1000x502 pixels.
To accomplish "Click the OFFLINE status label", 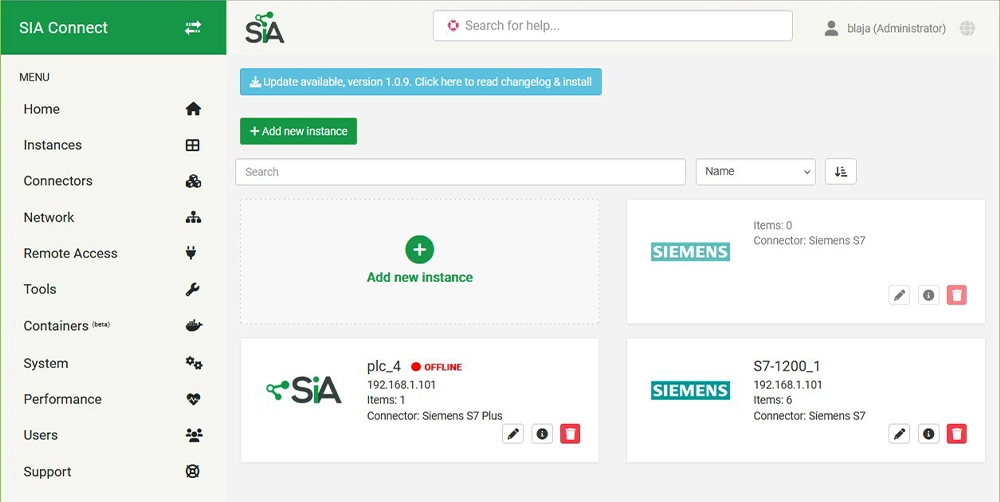I will [443, 367].
